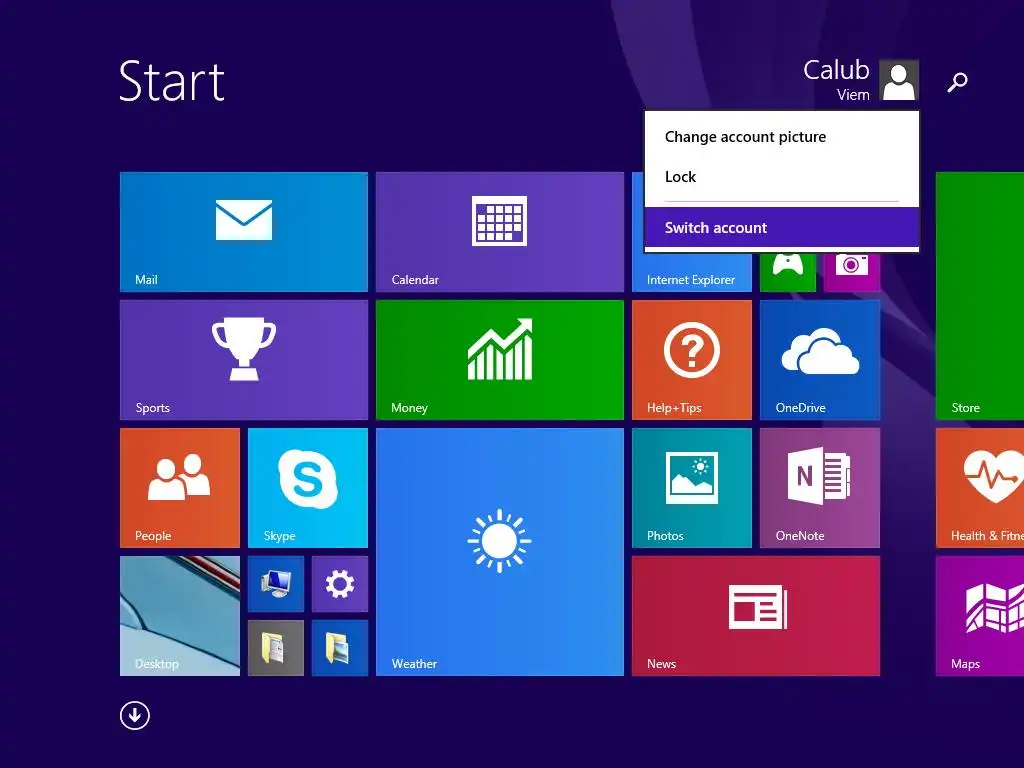The height and width of the screenshot is (768, 1024).
Task: Open the Help+Tips tile
Action: 692,360
